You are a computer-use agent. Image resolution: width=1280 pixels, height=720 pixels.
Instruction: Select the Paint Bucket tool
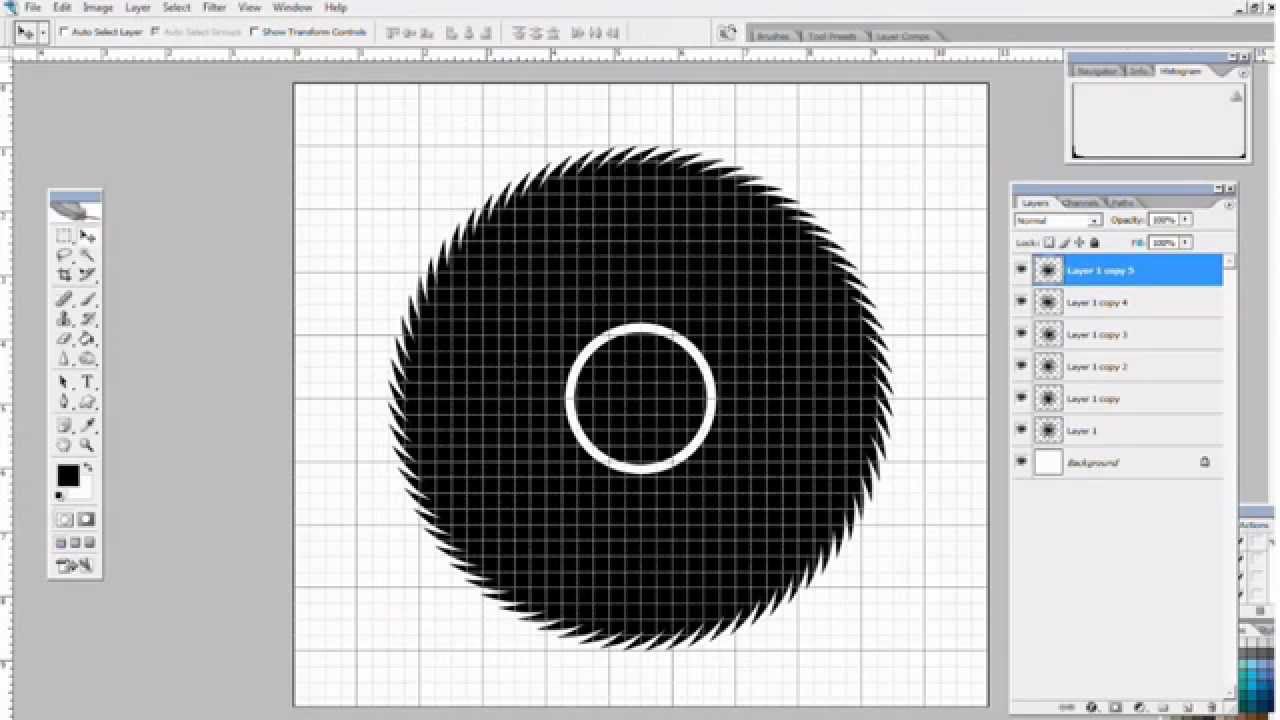tap(88, 339)
